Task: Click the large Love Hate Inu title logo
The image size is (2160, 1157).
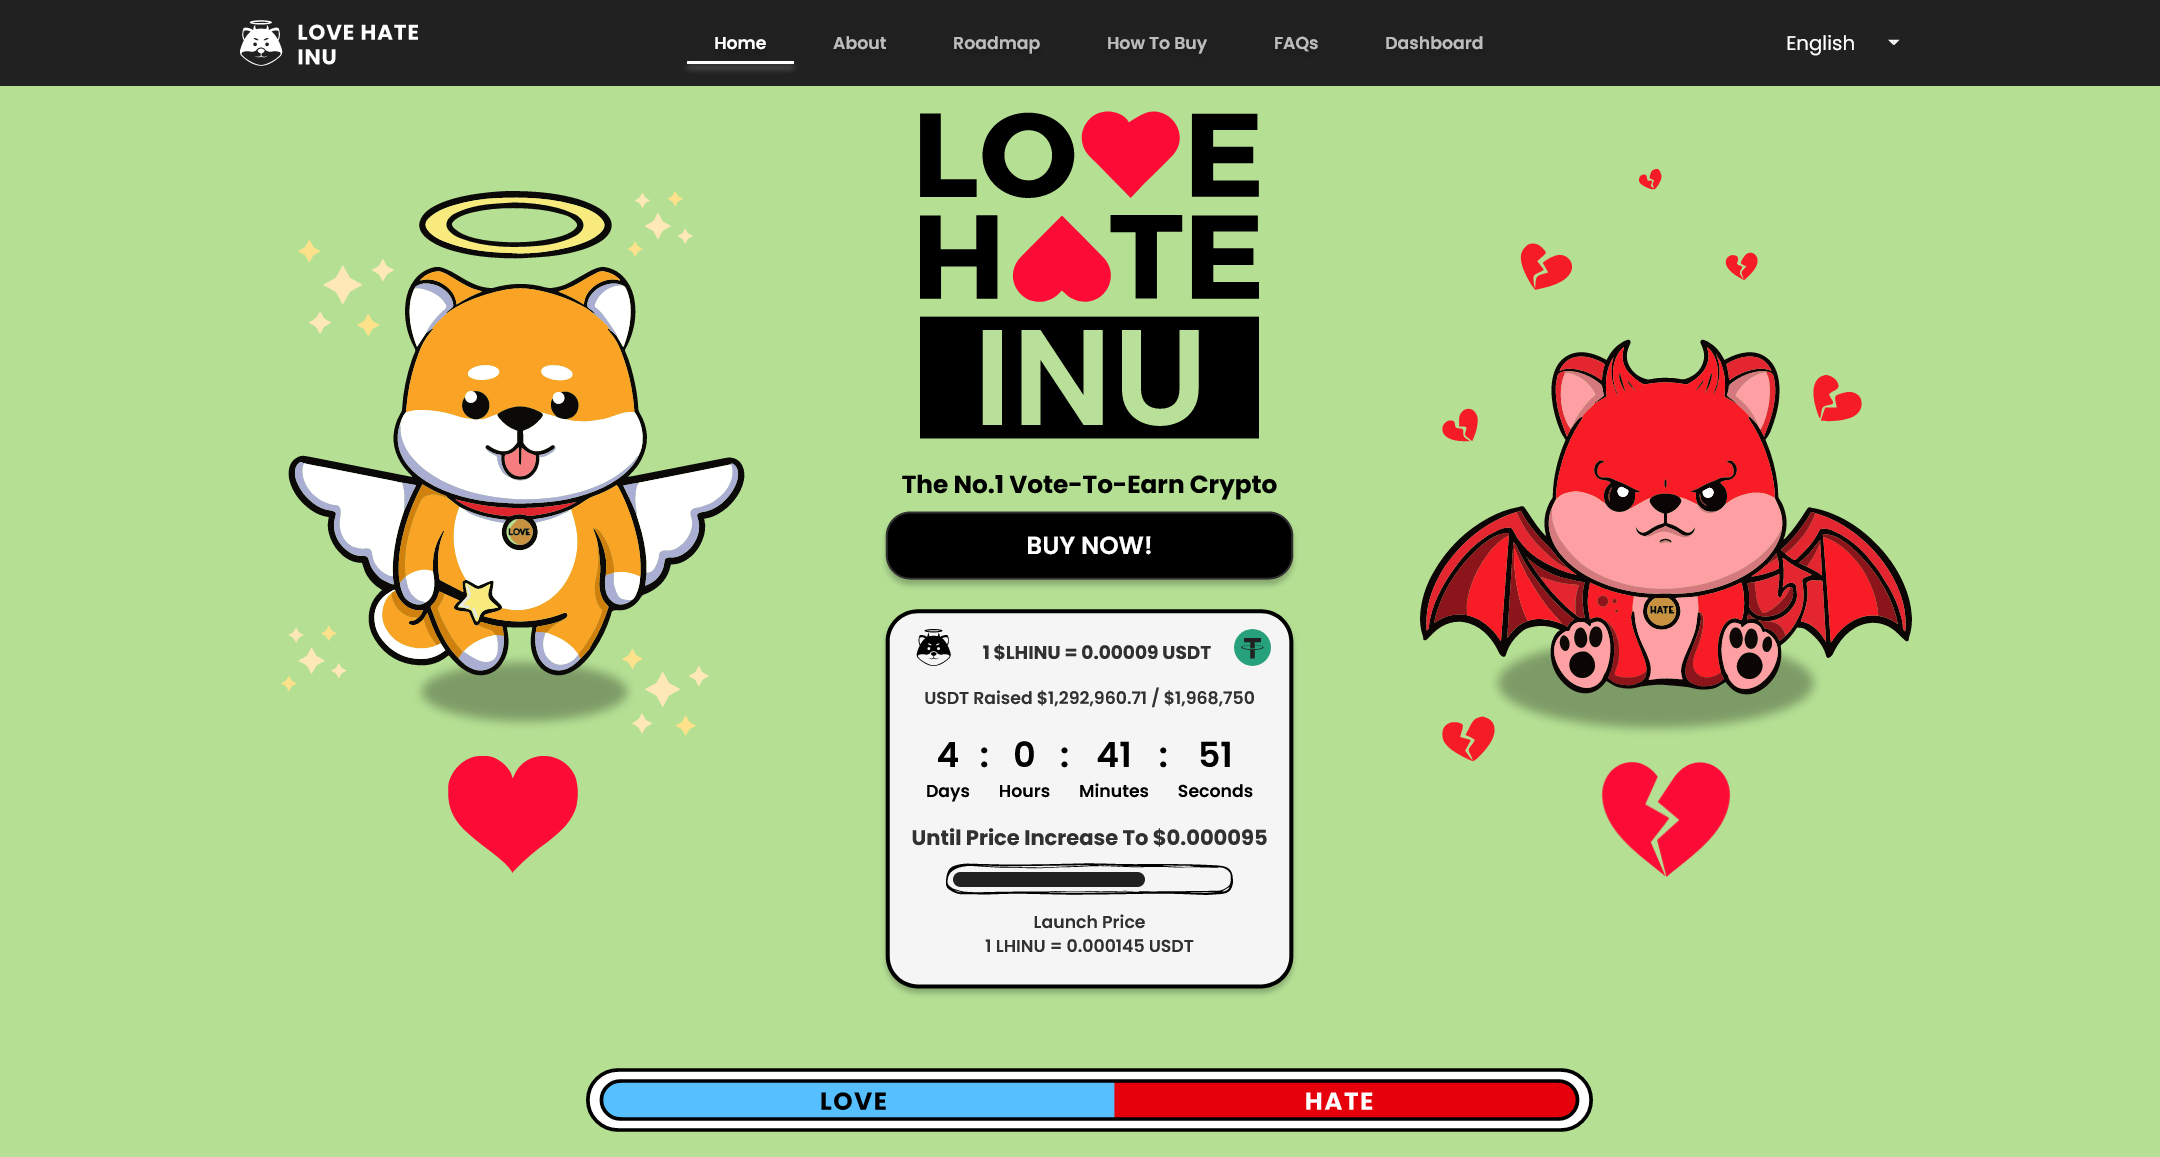Action: 1089,274
